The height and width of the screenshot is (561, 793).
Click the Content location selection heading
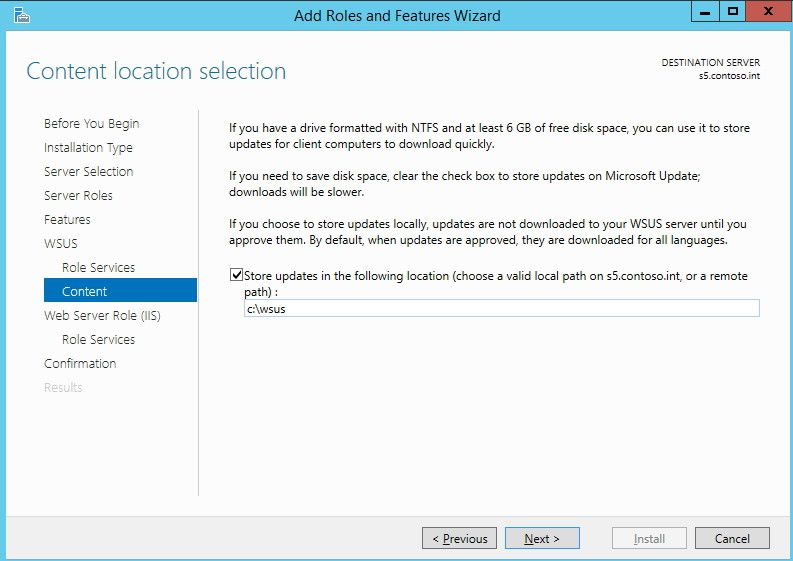(x=156, y=71)
